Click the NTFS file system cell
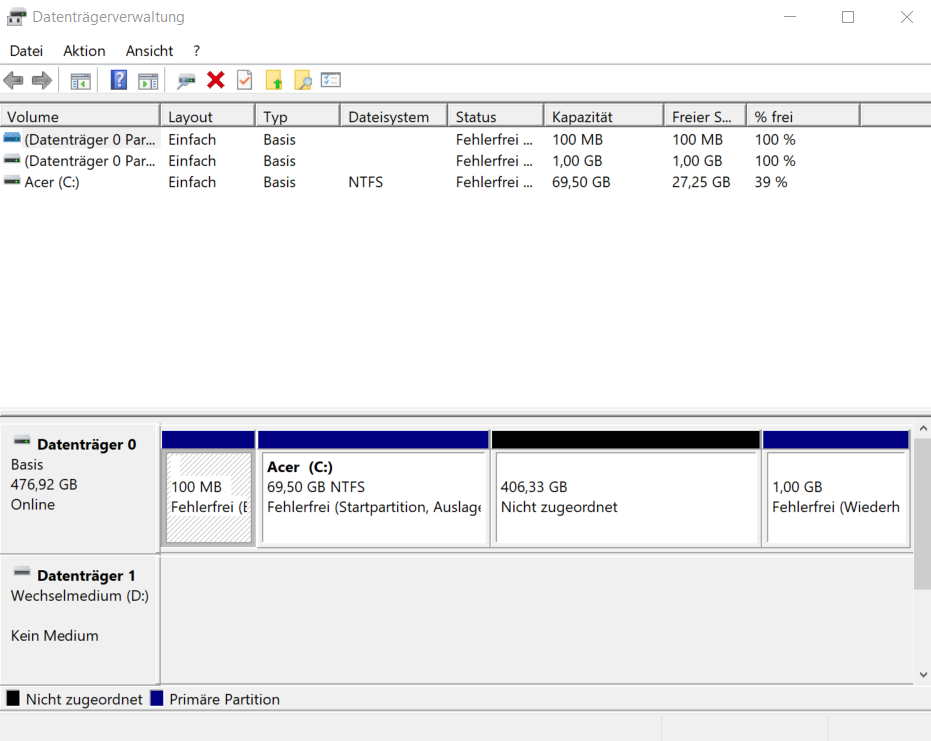This screenshot has height=741, width=931. coord(366,182)
